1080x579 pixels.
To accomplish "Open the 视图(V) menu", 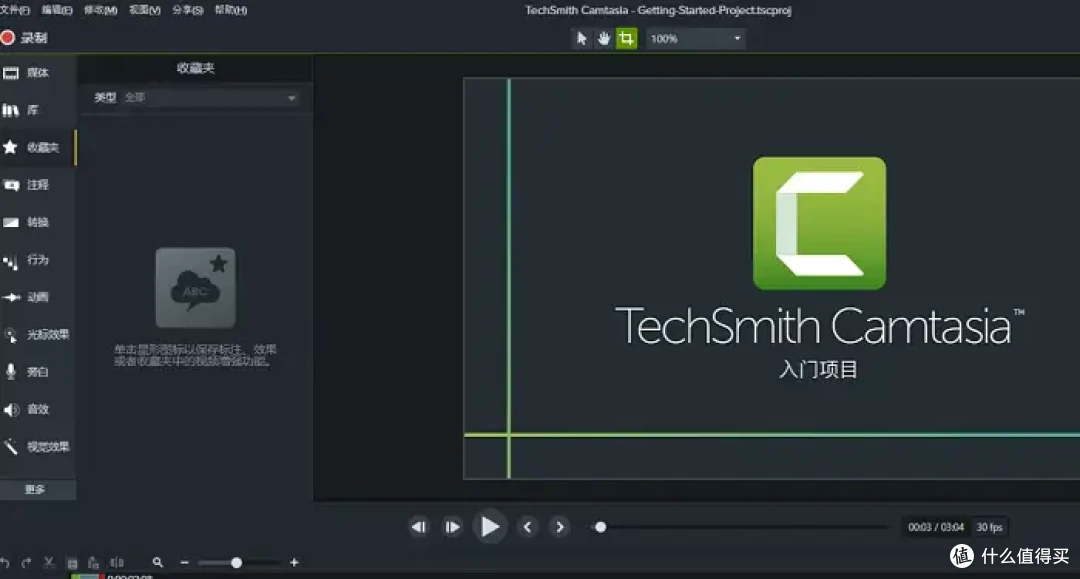I will 145,10.
